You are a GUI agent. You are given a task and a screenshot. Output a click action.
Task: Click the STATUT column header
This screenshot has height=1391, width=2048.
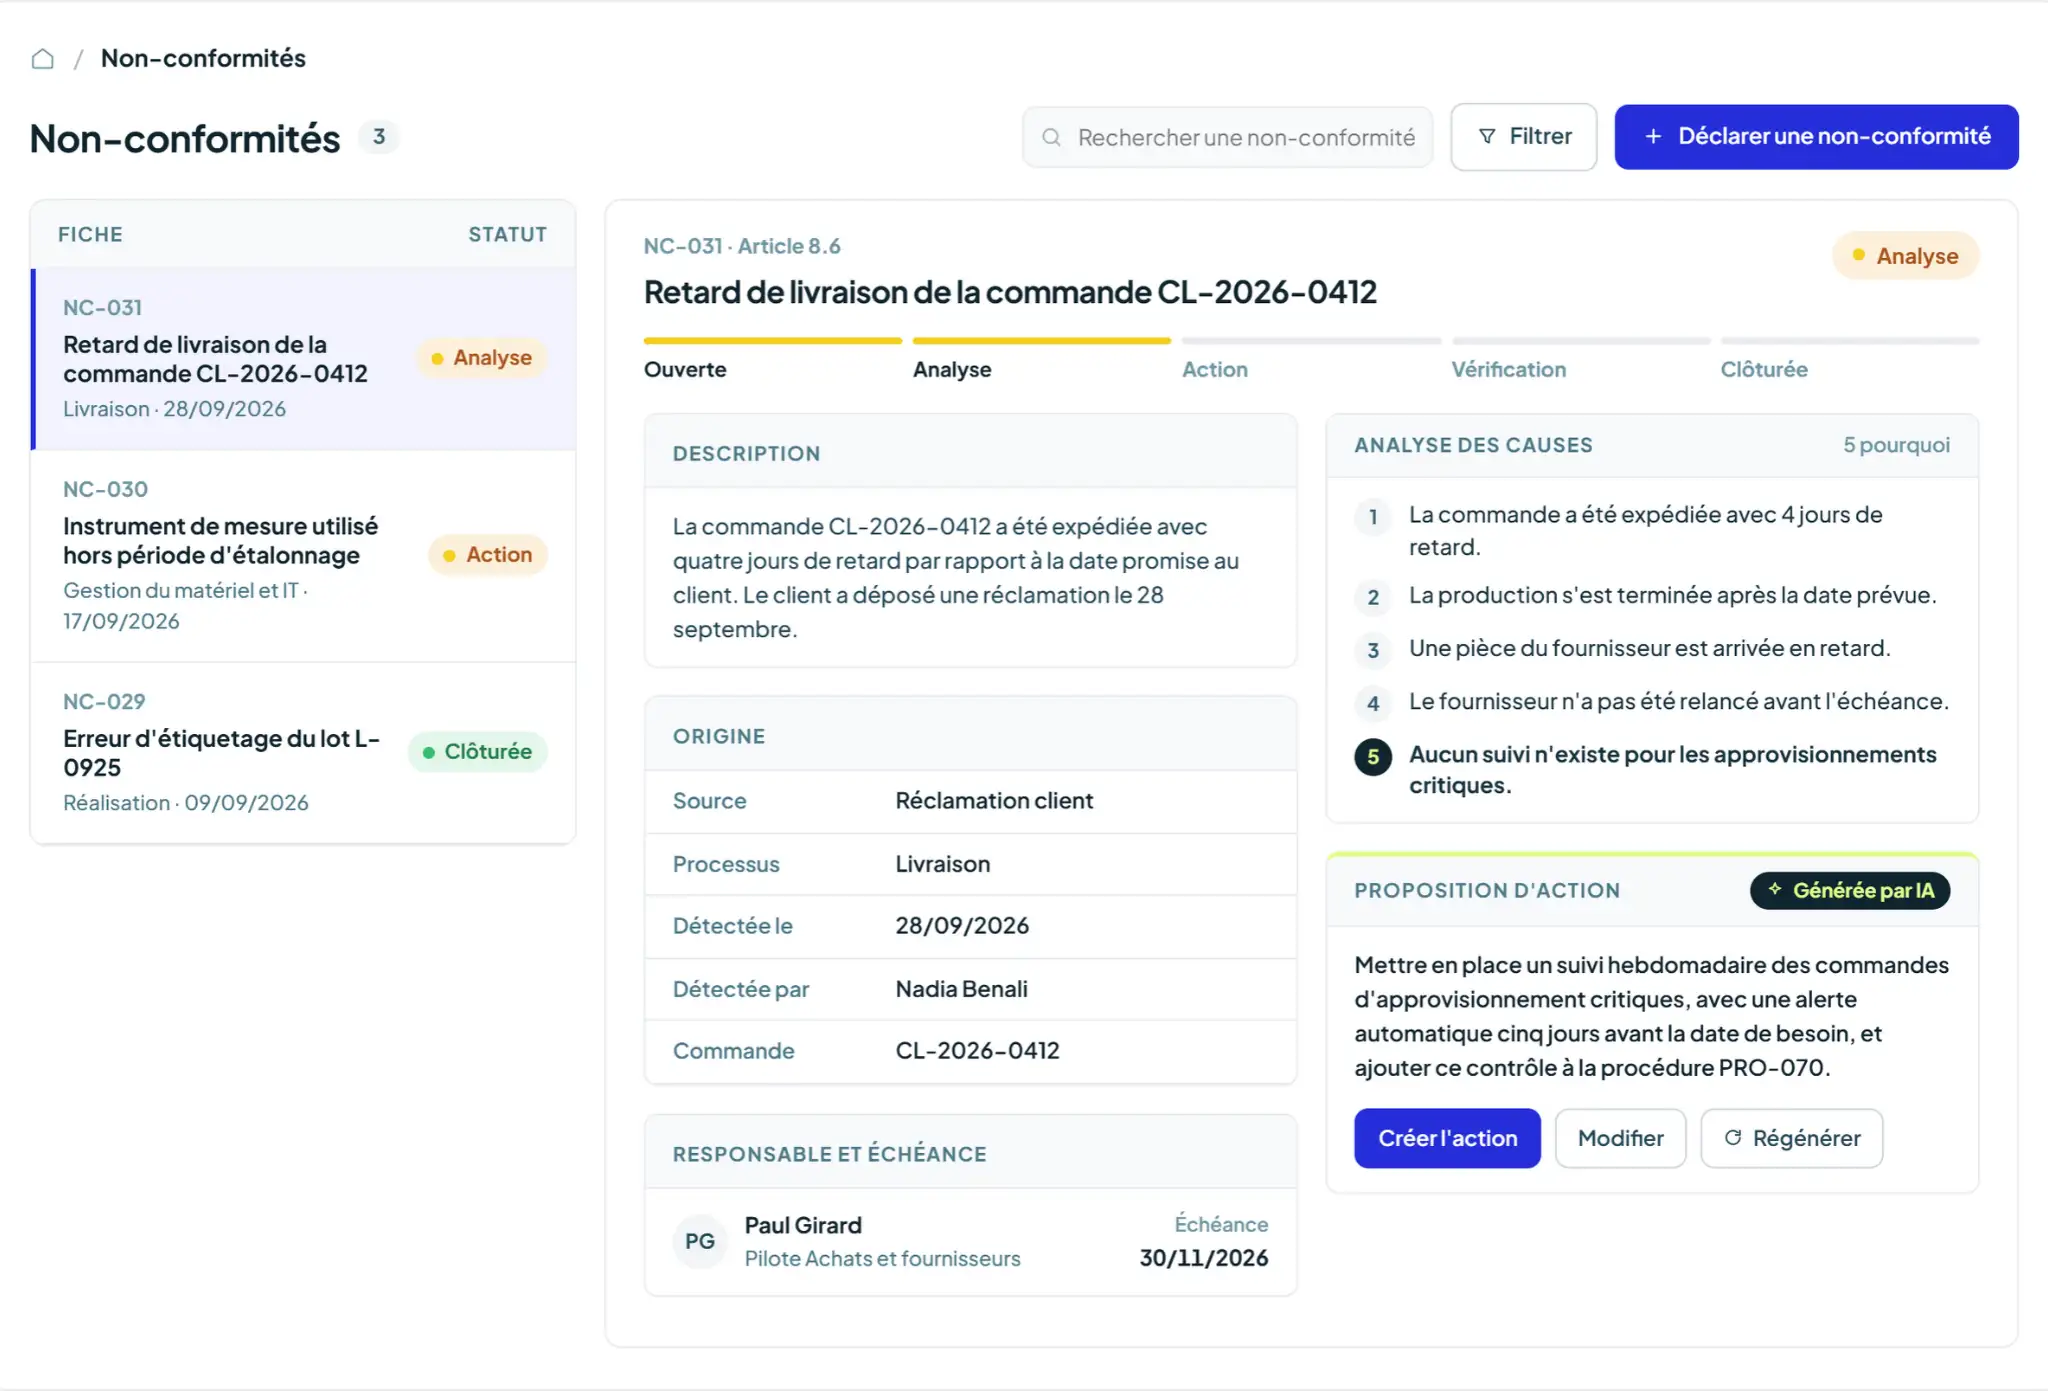point(507,234)
